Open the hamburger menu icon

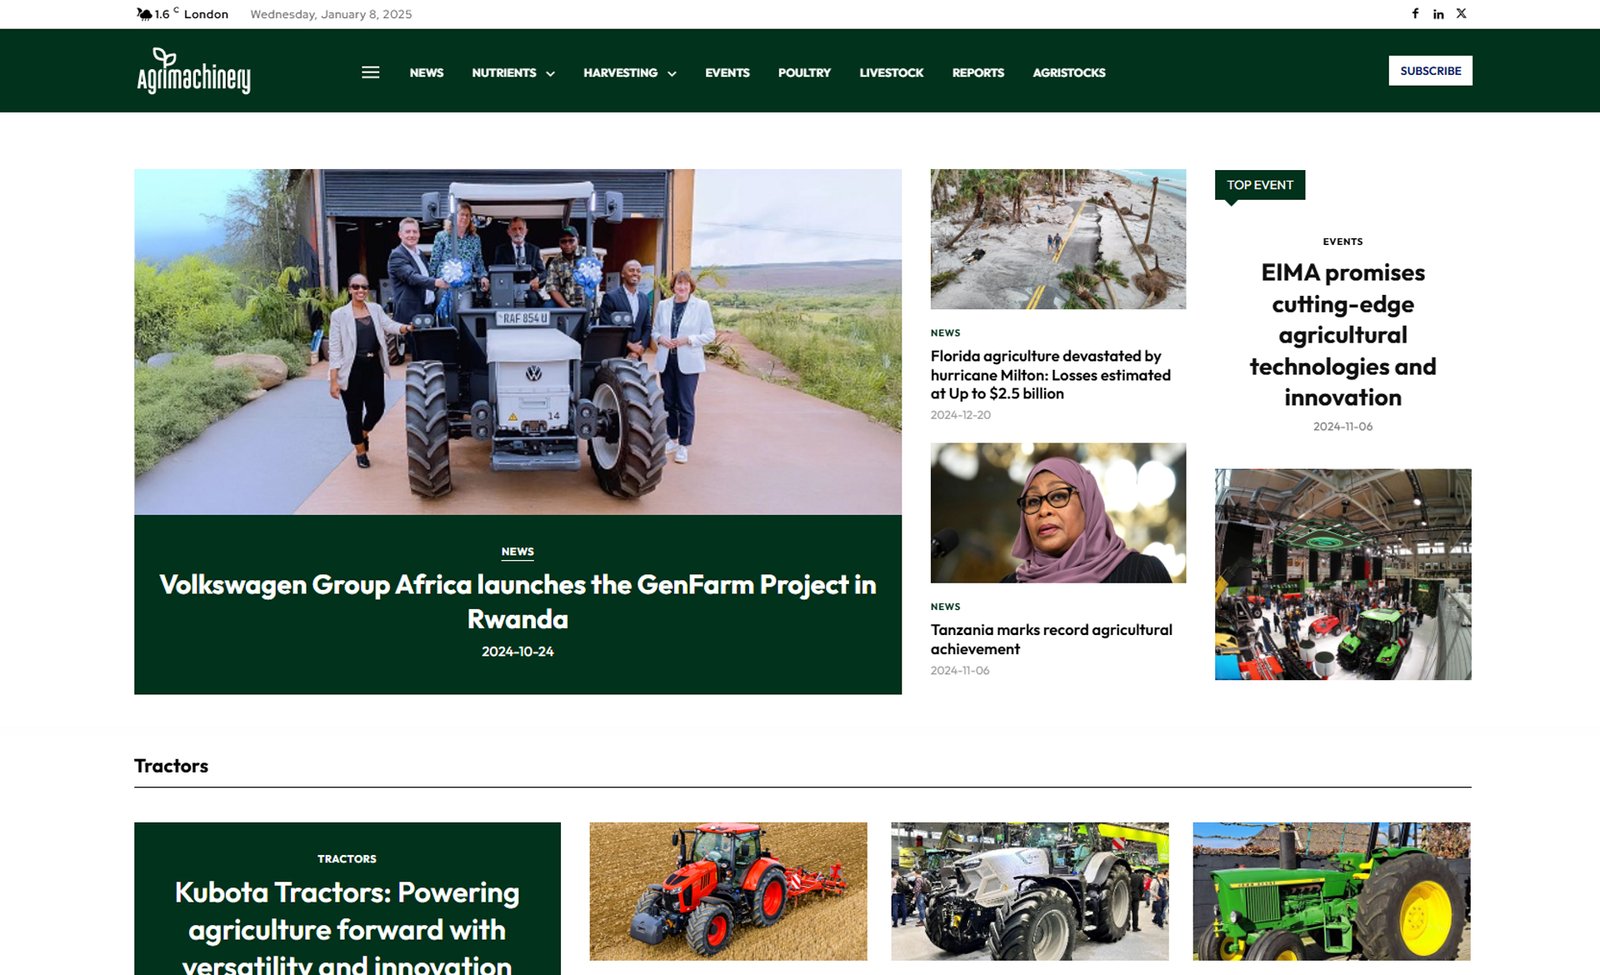click(x=370, y=72)
